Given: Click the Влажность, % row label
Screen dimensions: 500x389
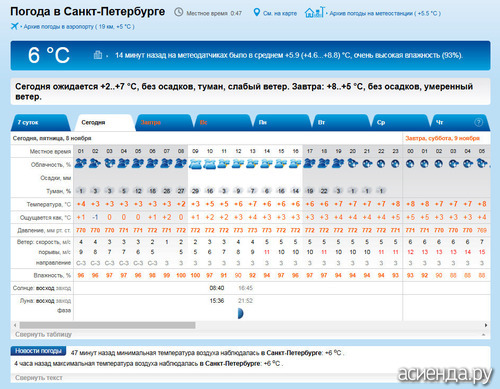Looking at the screenshot, I should pos(52,275).
